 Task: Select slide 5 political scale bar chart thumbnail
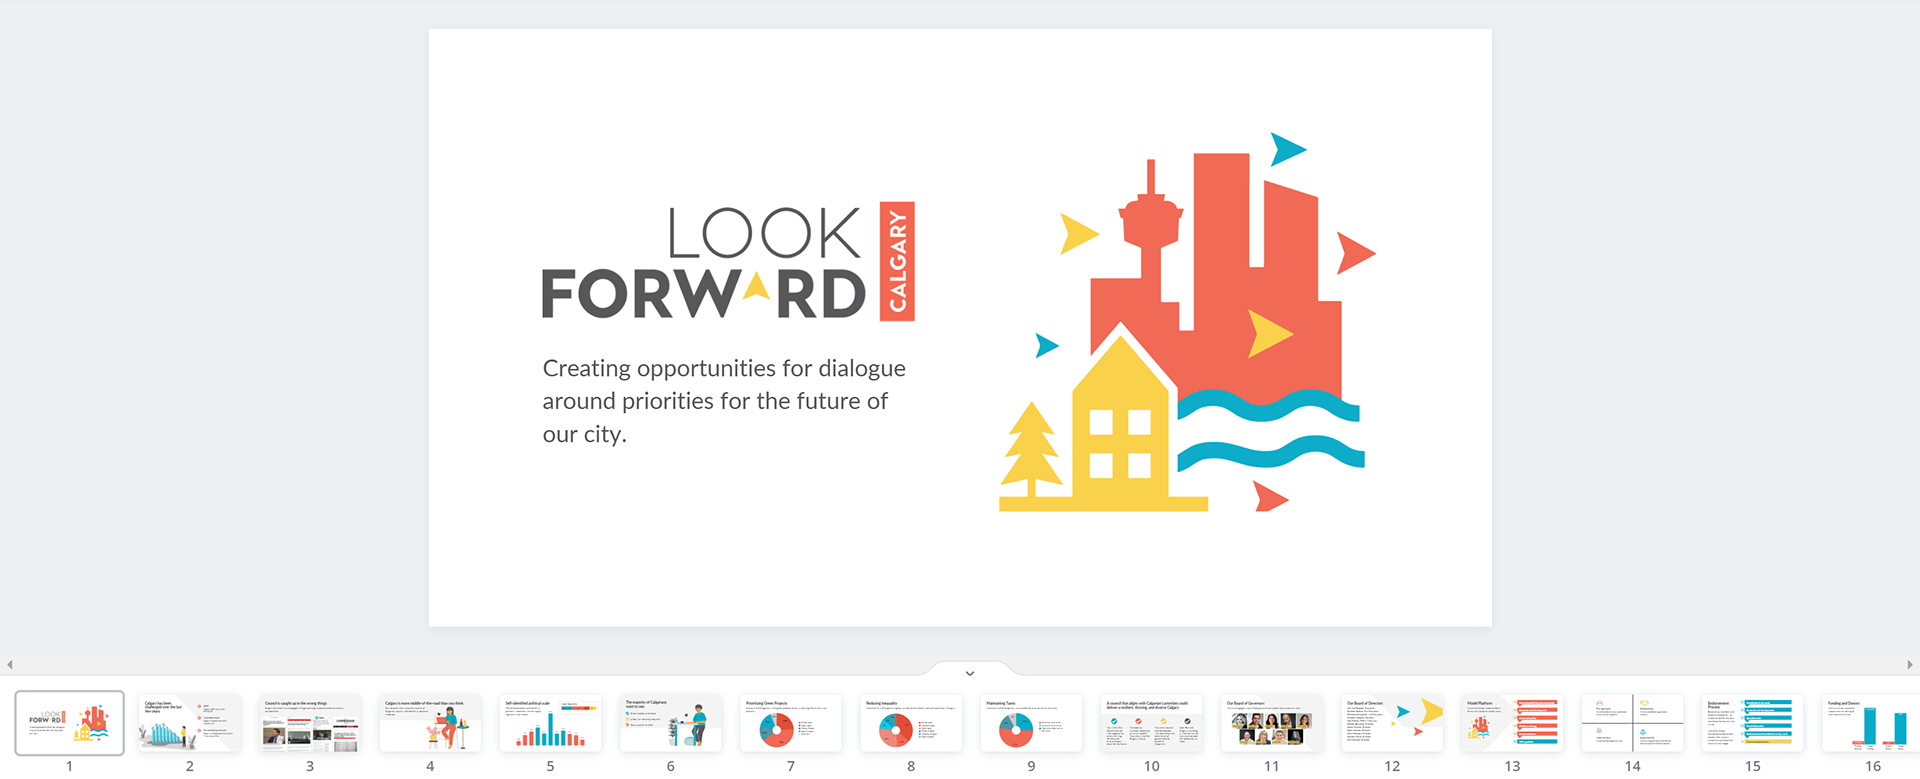pos(550,723)
